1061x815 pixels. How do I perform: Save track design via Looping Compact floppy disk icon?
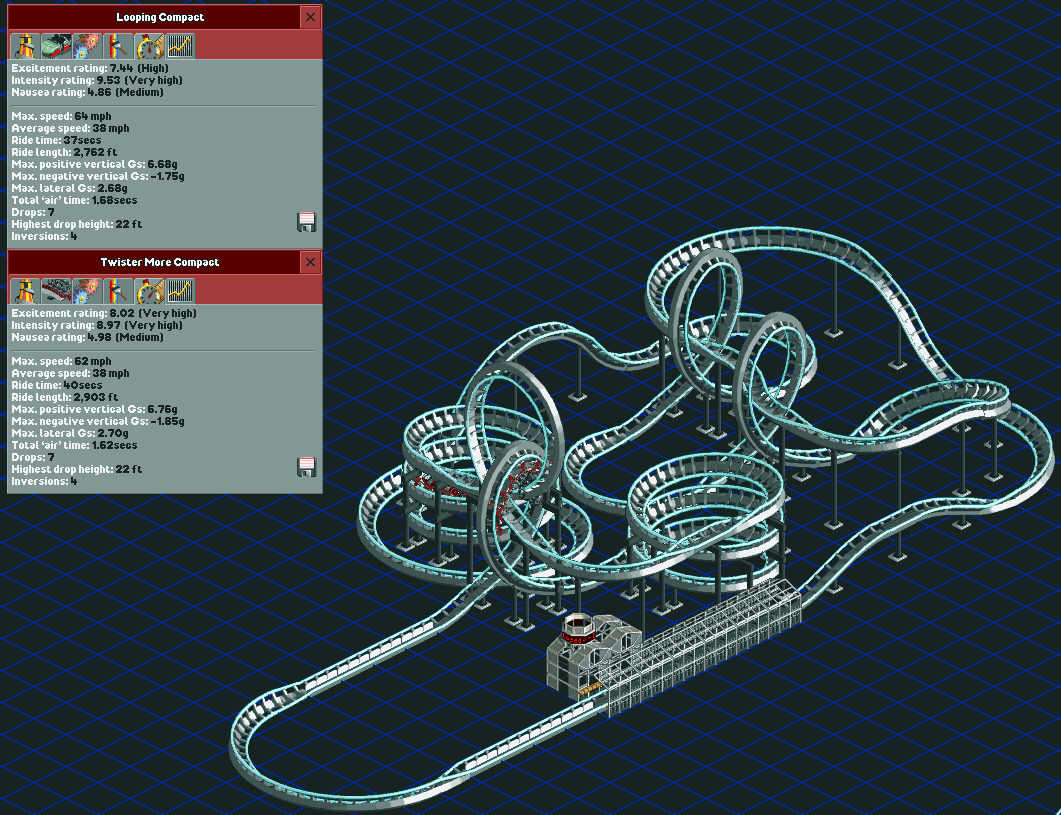point(307,222)
